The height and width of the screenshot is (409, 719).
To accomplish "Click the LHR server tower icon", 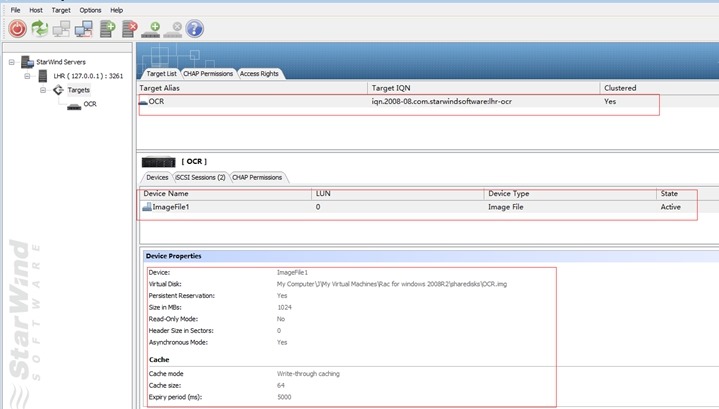I will [43, 76].
